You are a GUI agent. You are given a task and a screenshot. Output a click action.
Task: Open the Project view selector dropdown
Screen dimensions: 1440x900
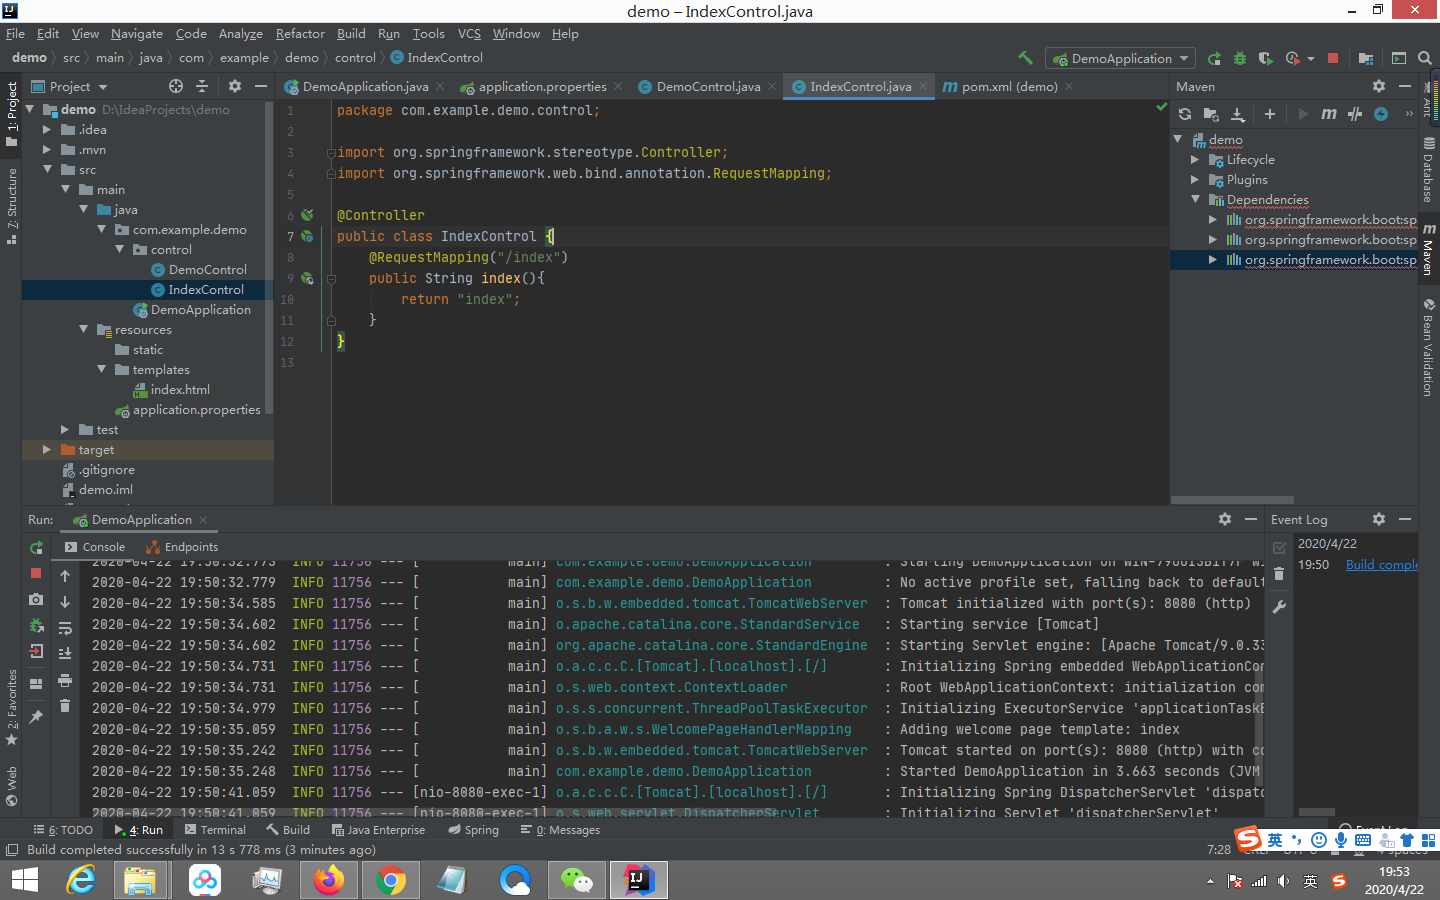click(x=69, y=86)
